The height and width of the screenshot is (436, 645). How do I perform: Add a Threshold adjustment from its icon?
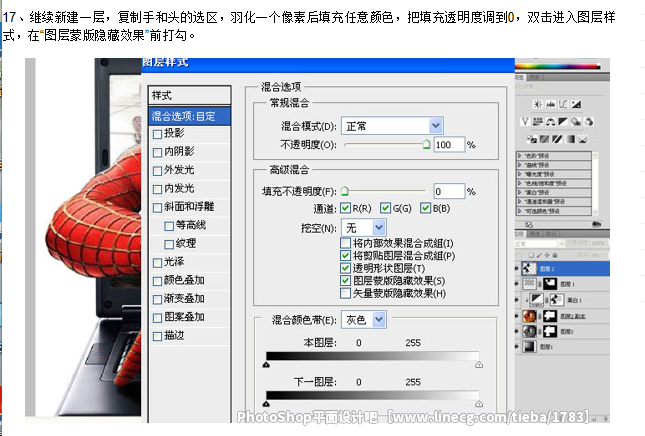pos(557,139)
